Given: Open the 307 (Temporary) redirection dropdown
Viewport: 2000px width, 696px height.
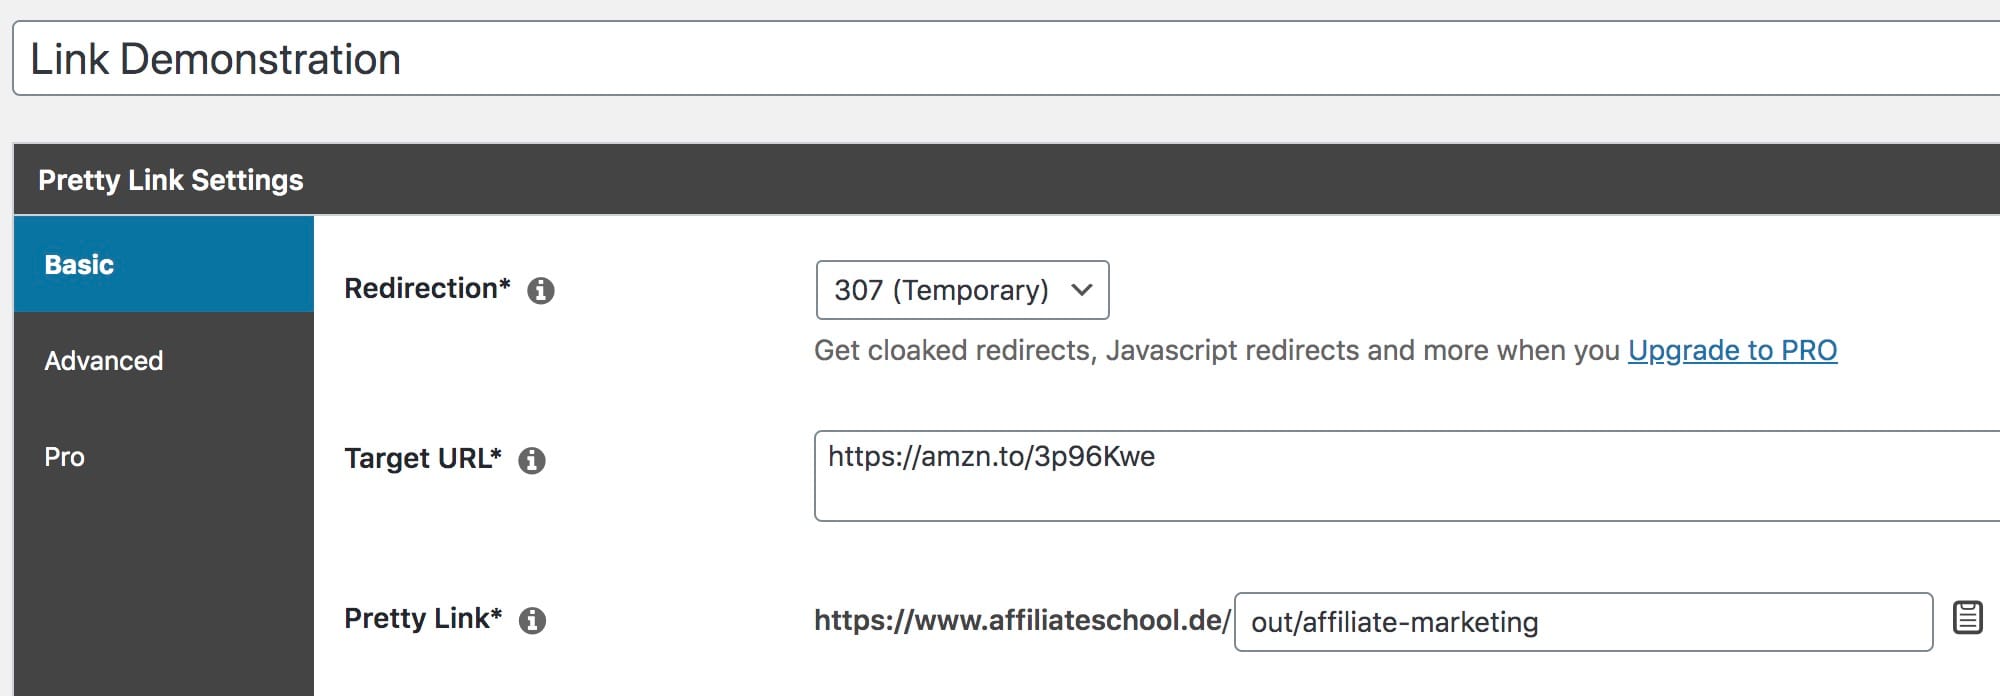Looking at the screenshot, I should 962,290.
